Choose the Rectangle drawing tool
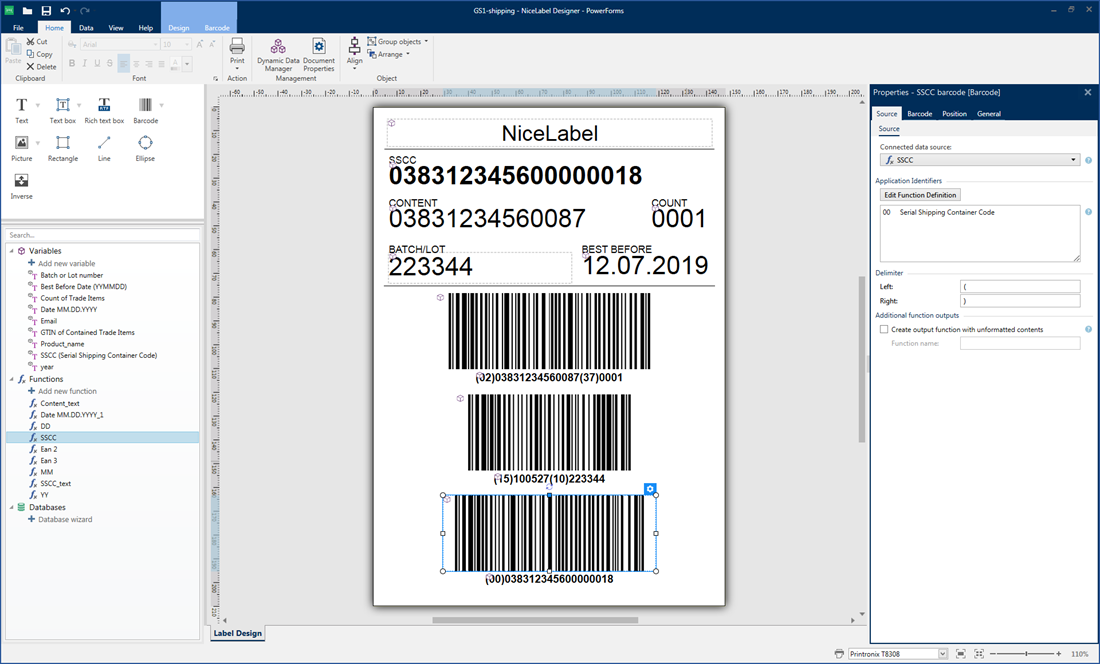The width and height of the screenshot is (1100, 664). 63,147
